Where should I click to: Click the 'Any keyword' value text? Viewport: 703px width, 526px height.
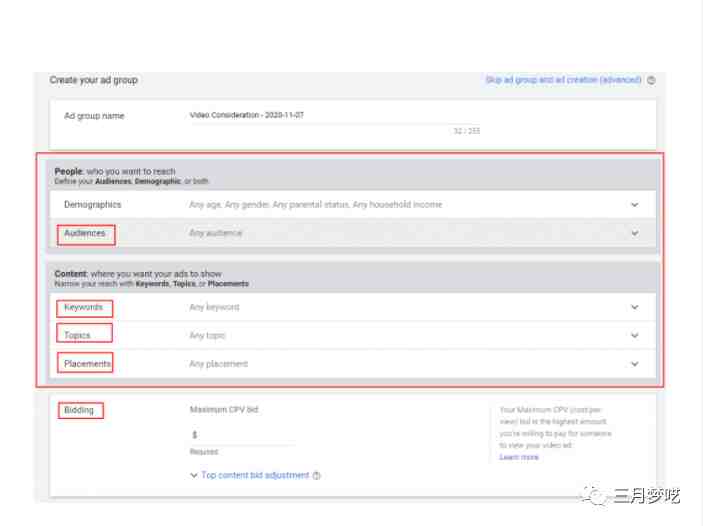pyautogui.click(x=214, y=307)
